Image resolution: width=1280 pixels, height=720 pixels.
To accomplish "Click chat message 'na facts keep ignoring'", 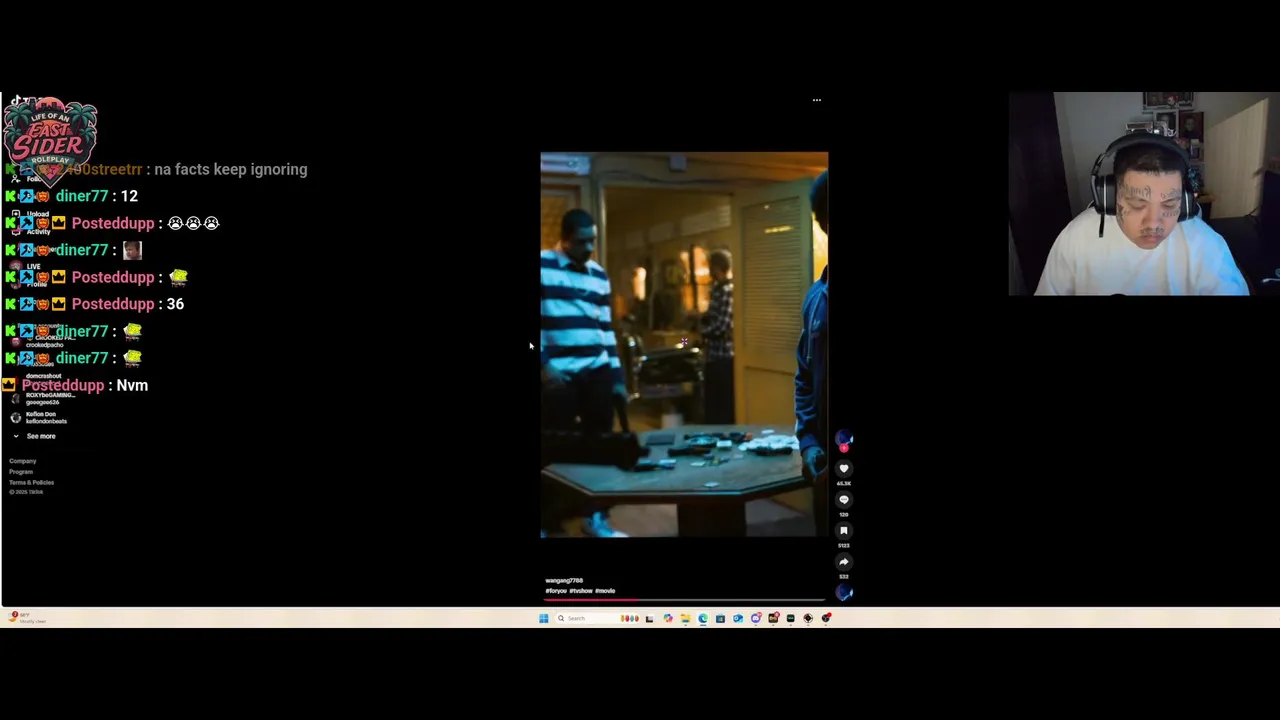I will pos(231,169).
